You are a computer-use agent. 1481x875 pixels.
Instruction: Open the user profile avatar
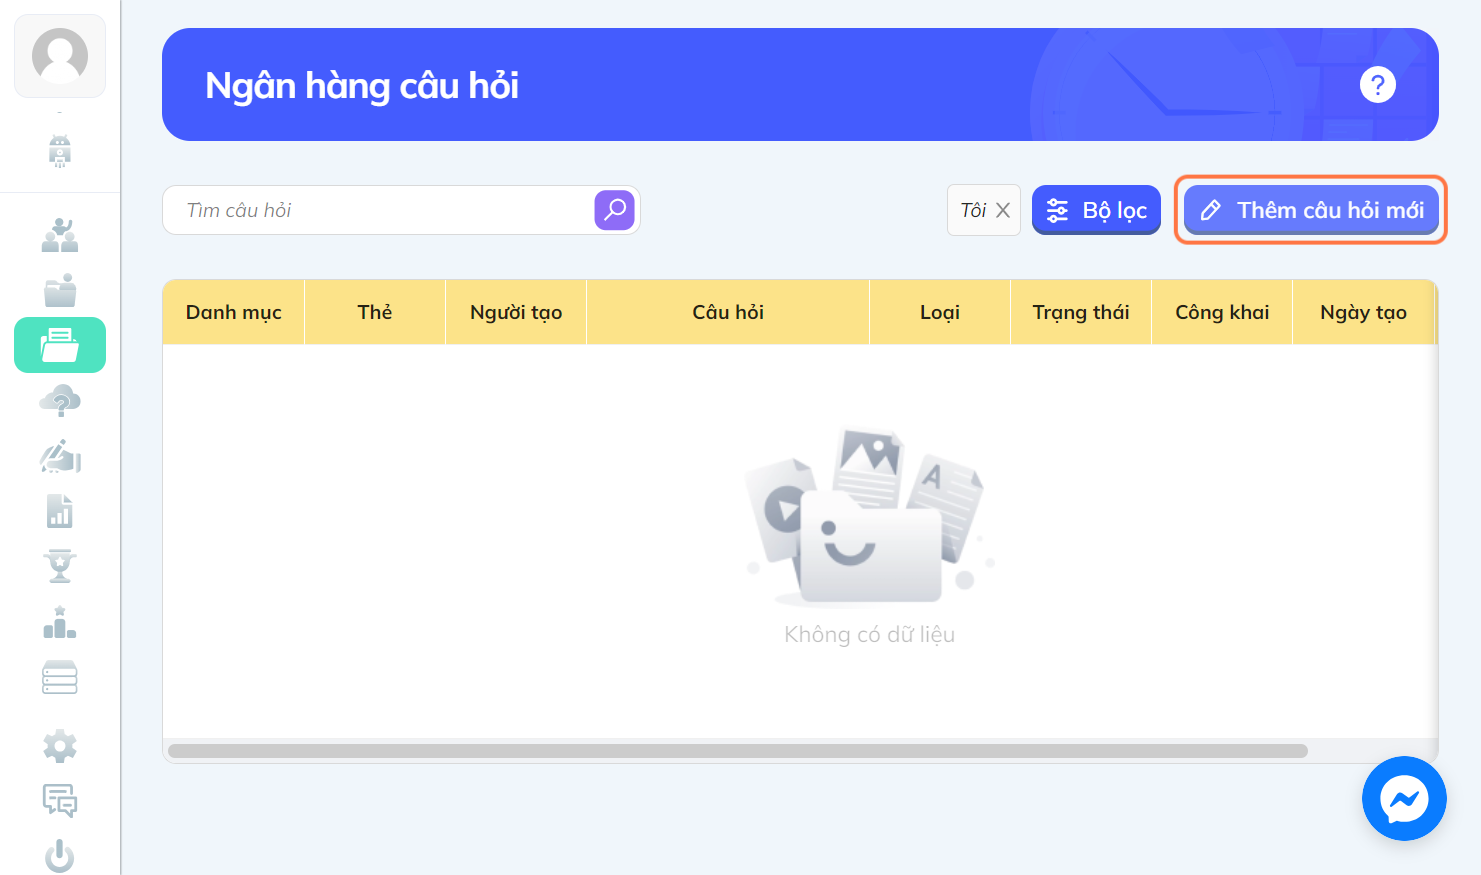pyautogui.click(x=60, y=56)
